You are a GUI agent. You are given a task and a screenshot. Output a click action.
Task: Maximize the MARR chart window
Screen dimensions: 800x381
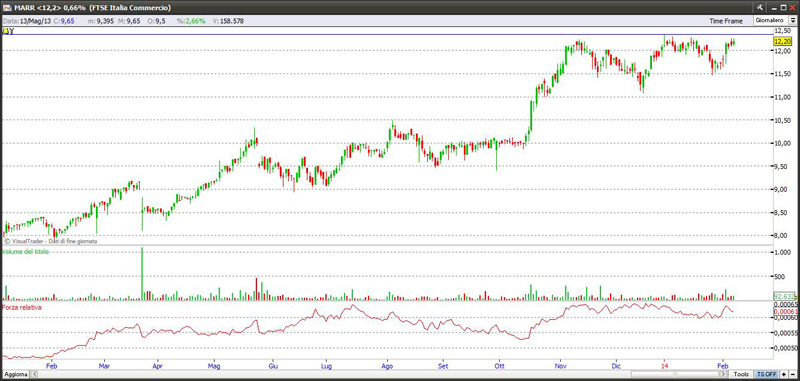(784, 7)
